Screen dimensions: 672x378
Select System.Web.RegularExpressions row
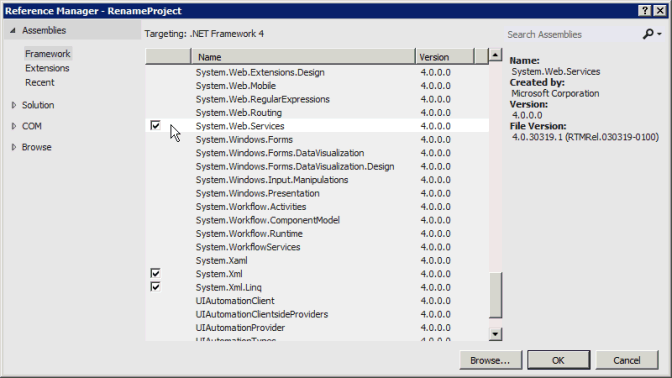pyautogui.click(x=317, y=99)
